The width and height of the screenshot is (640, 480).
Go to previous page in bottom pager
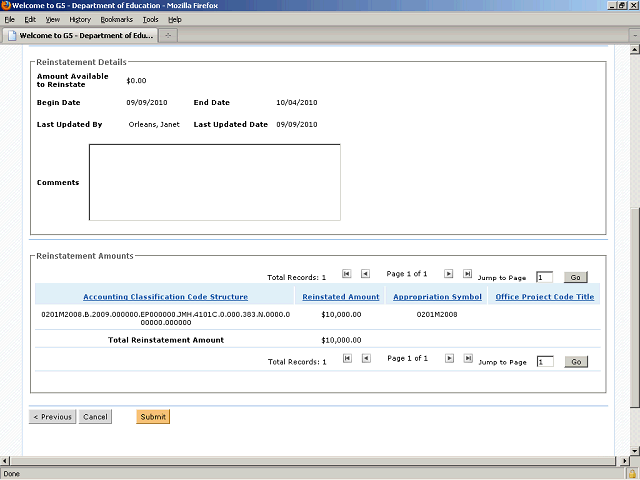[366, 358]
